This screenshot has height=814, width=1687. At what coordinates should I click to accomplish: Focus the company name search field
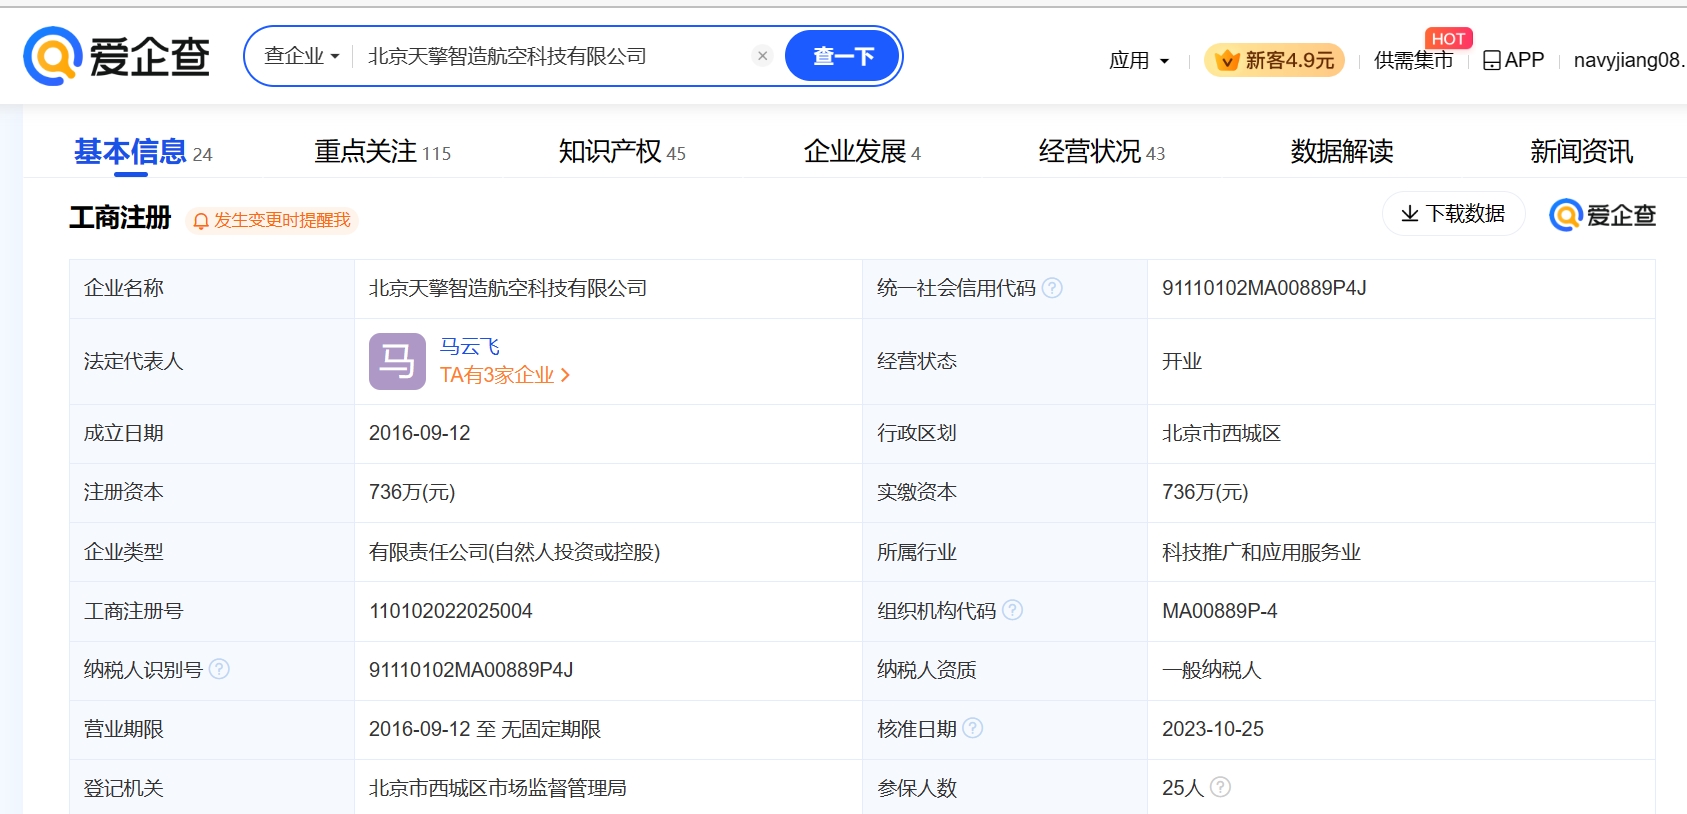coord(555,56)
